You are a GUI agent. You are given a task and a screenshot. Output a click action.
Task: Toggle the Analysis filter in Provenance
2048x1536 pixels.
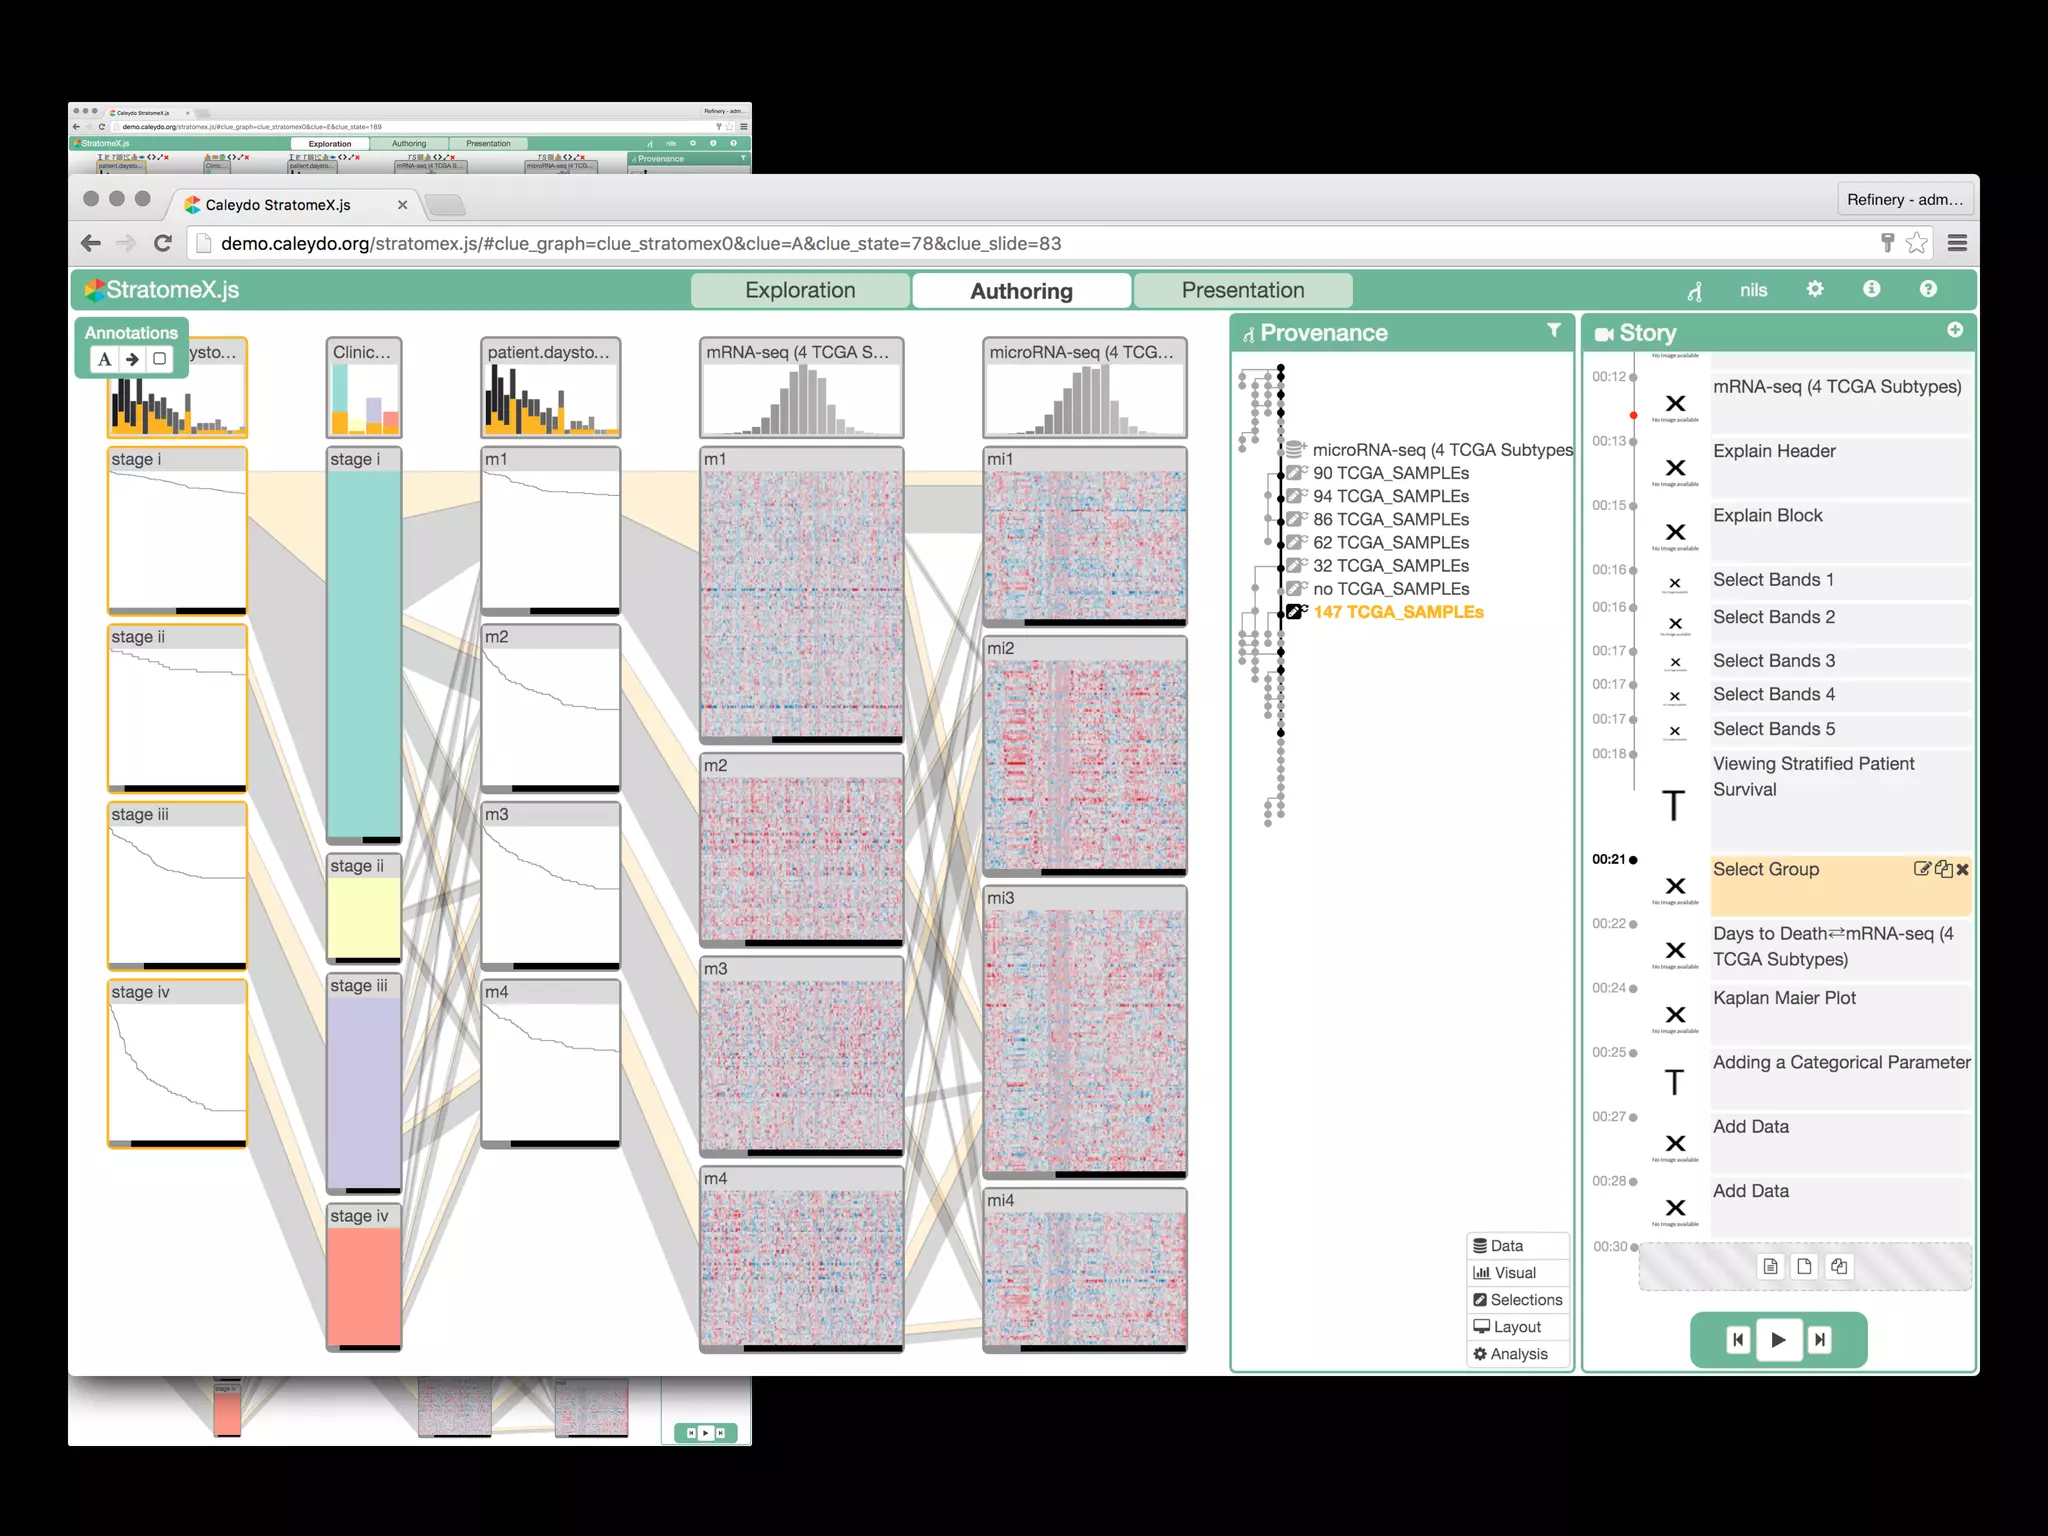click(1517, 1354)
